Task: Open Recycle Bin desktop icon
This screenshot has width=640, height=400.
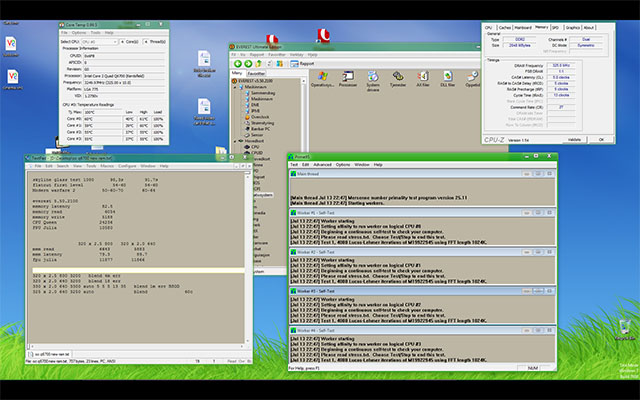Action: (x=625, y=330)
